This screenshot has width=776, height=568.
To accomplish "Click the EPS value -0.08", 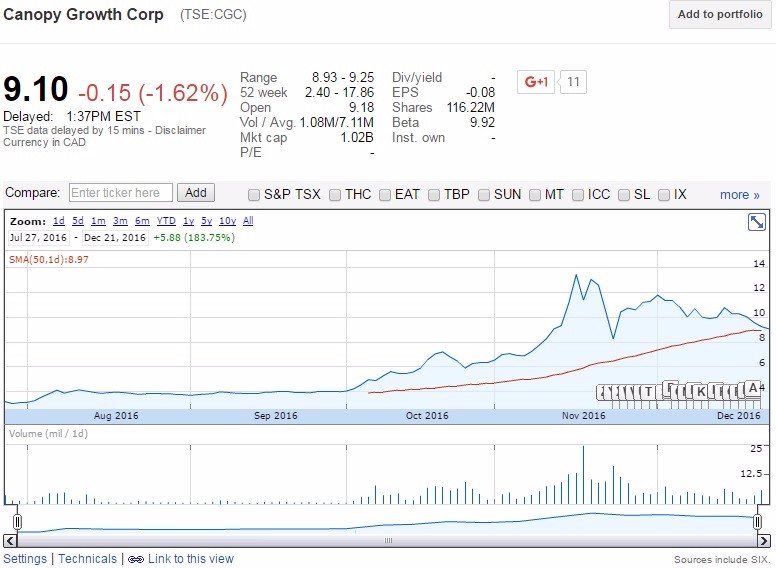I will click(x=480, y=93).
